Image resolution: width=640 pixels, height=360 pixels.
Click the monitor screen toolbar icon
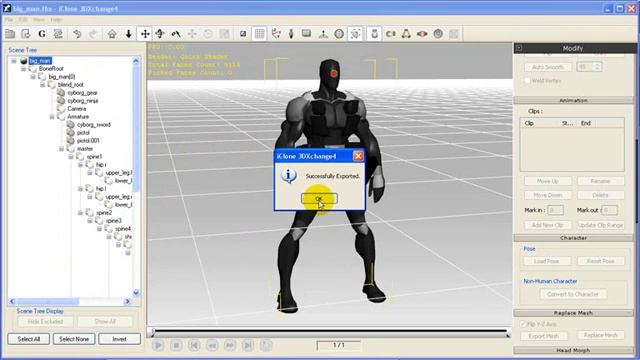(307, 34)
